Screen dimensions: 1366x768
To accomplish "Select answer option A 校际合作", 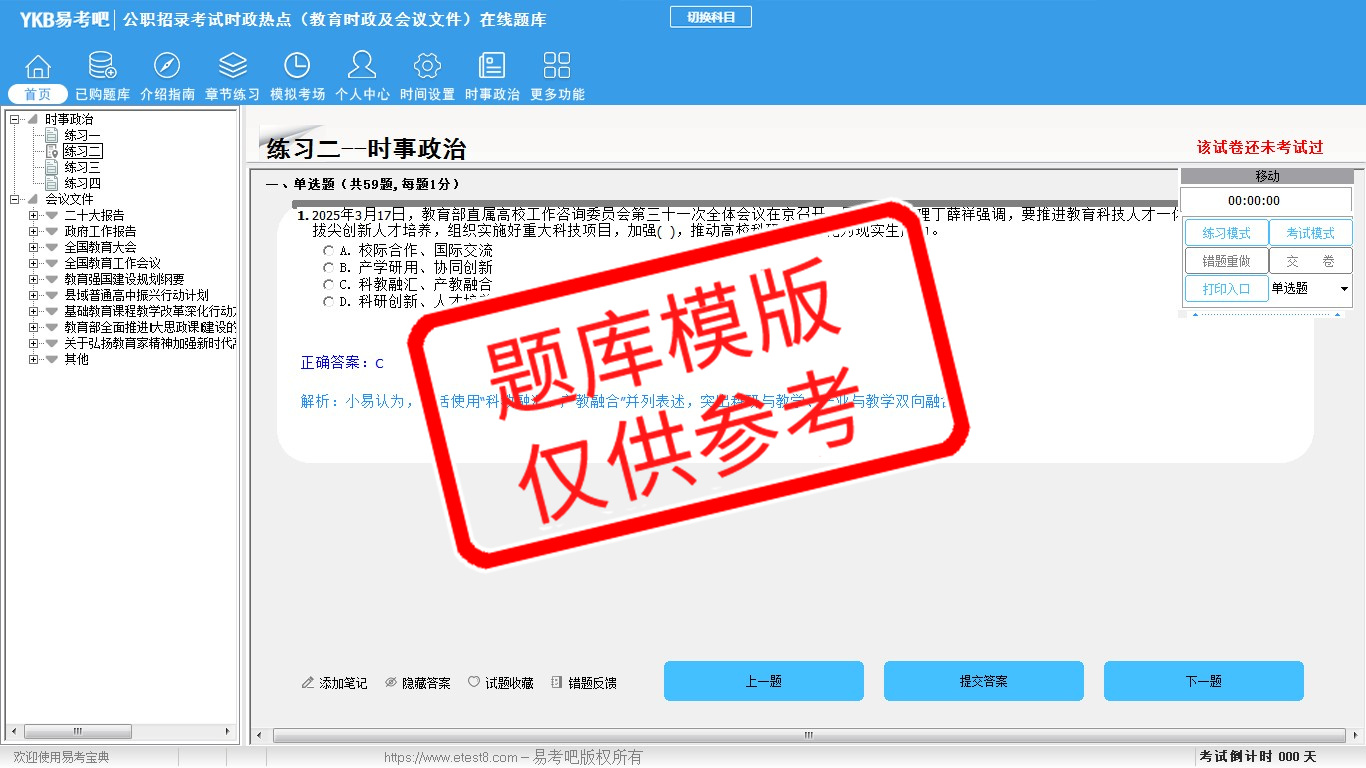I will [329, 251].
